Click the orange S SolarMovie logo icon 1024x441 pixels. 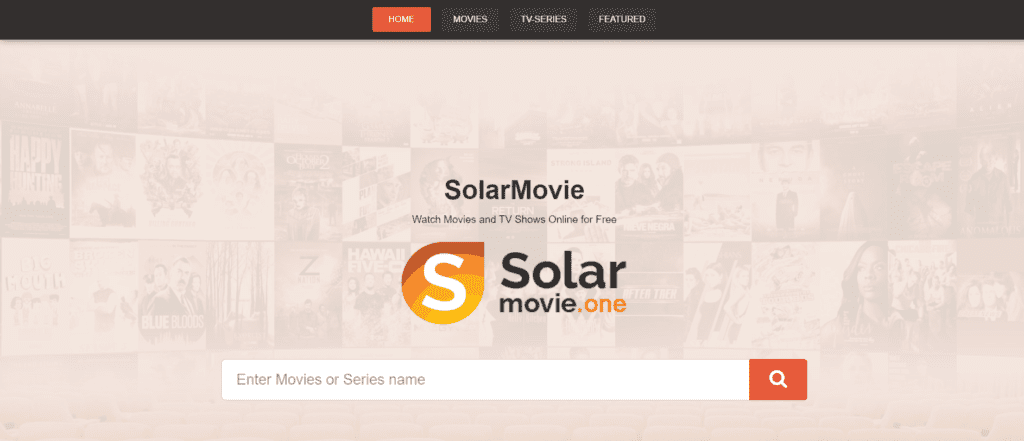pos(443,284)
